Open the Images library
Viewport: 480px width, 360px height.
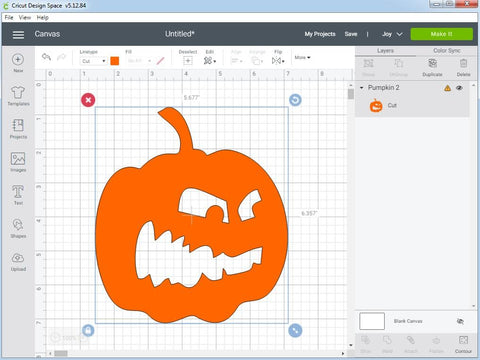18,162
